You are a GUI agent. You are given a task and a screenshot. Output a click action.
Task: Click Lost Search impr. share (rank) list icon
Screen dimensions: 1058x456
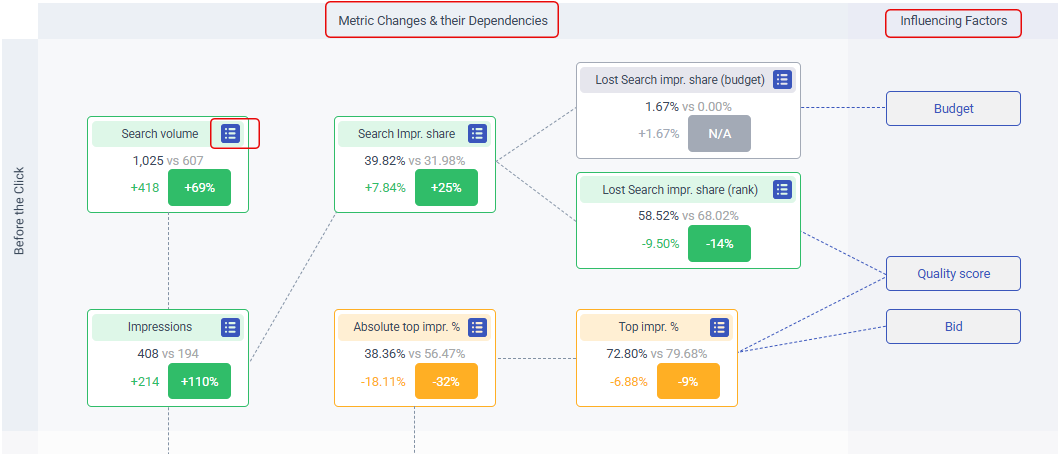point(783,189)
